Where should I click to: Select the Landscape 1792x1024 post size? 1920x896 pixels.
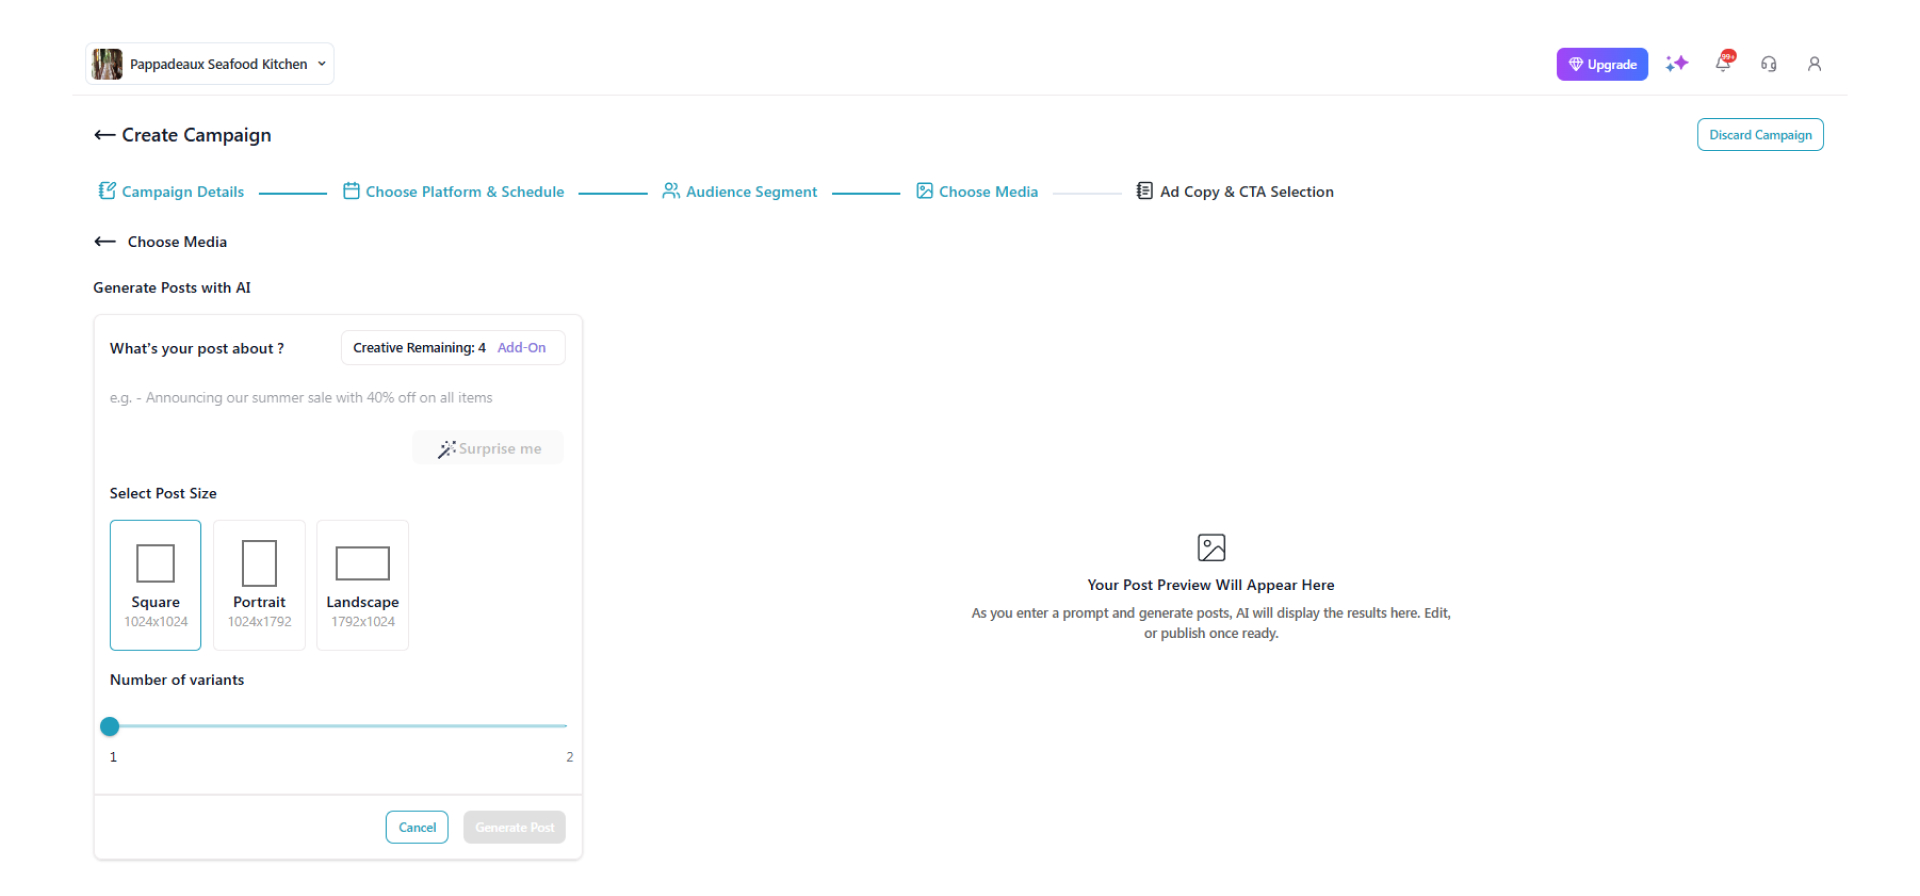tap(362, 585)
